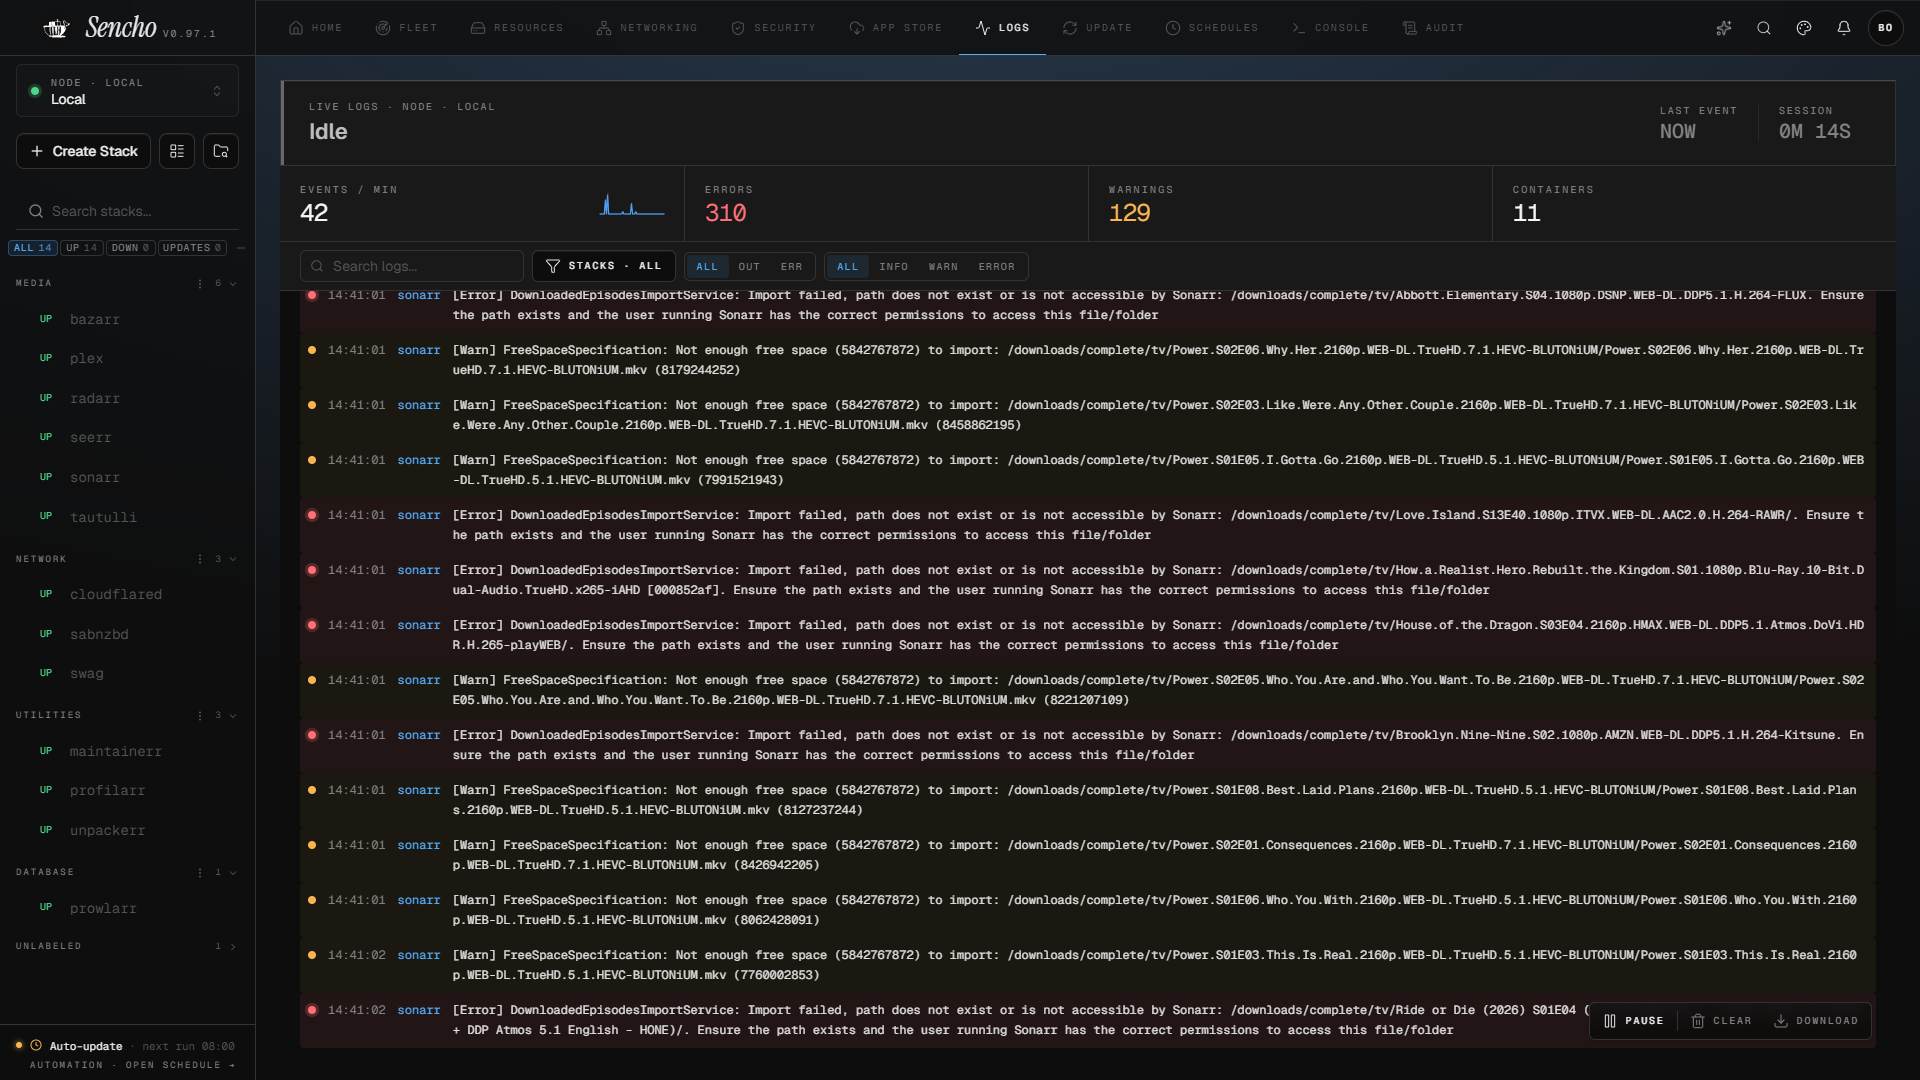The width and height of the screenshot is (1920, 1080).
Task: Open the UTILITIES group options menu
Action: [200, 715]
